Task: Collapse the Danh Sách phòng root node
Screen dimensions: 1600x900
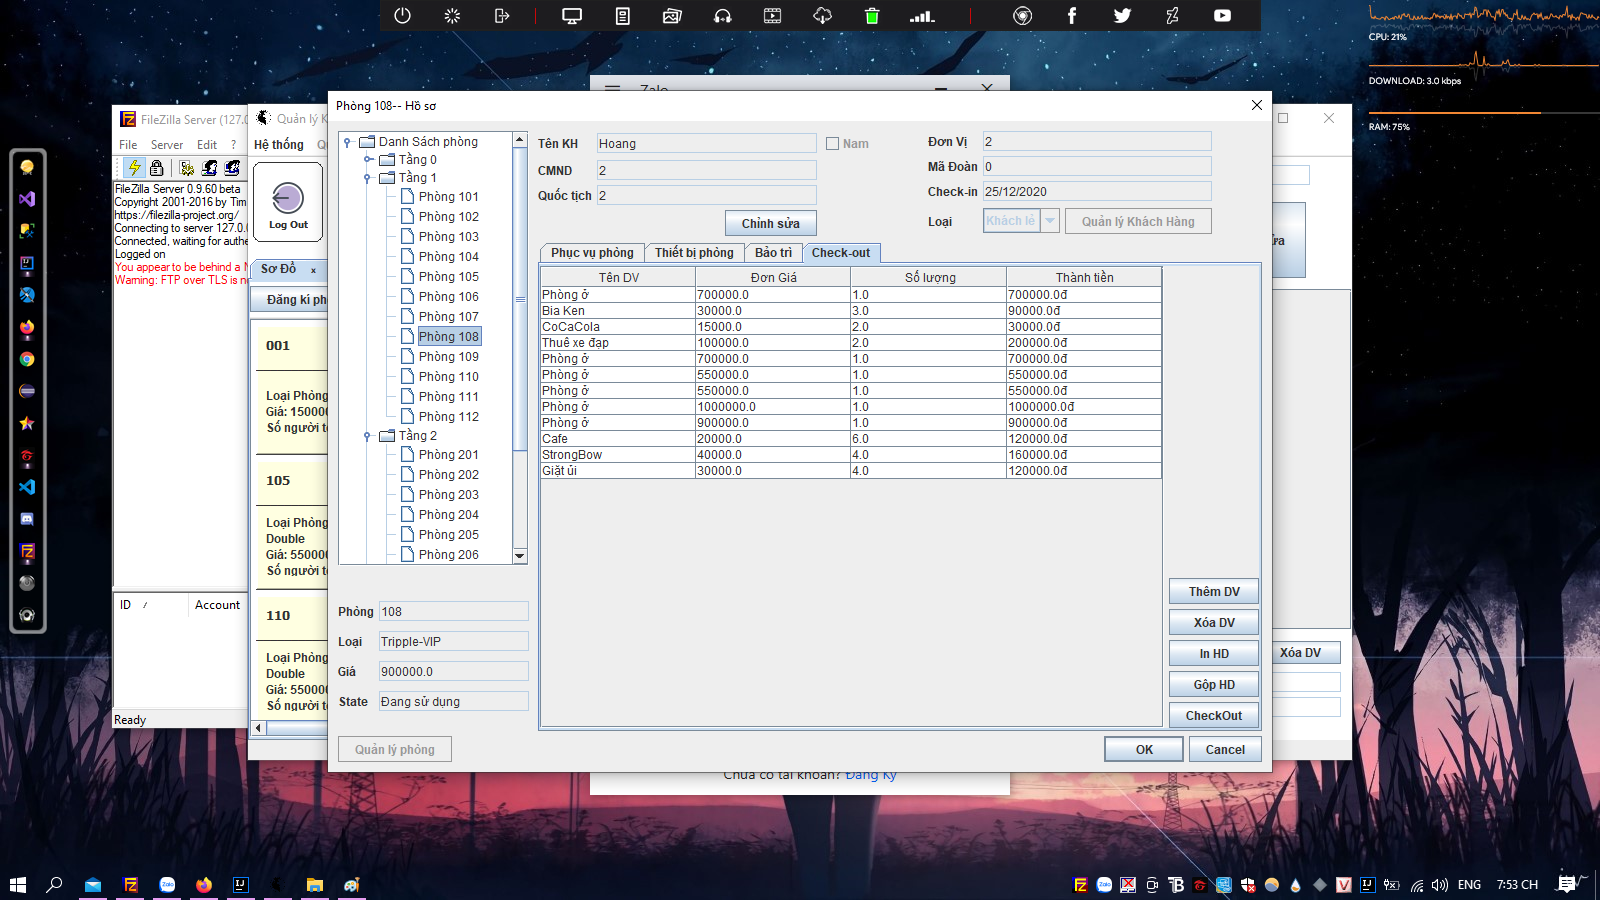Action: coord(347,142)
